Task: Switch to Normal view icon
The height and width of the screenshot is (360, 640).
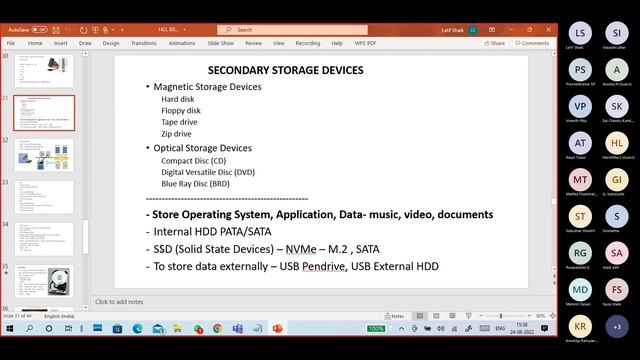Action: coord(420,316)
